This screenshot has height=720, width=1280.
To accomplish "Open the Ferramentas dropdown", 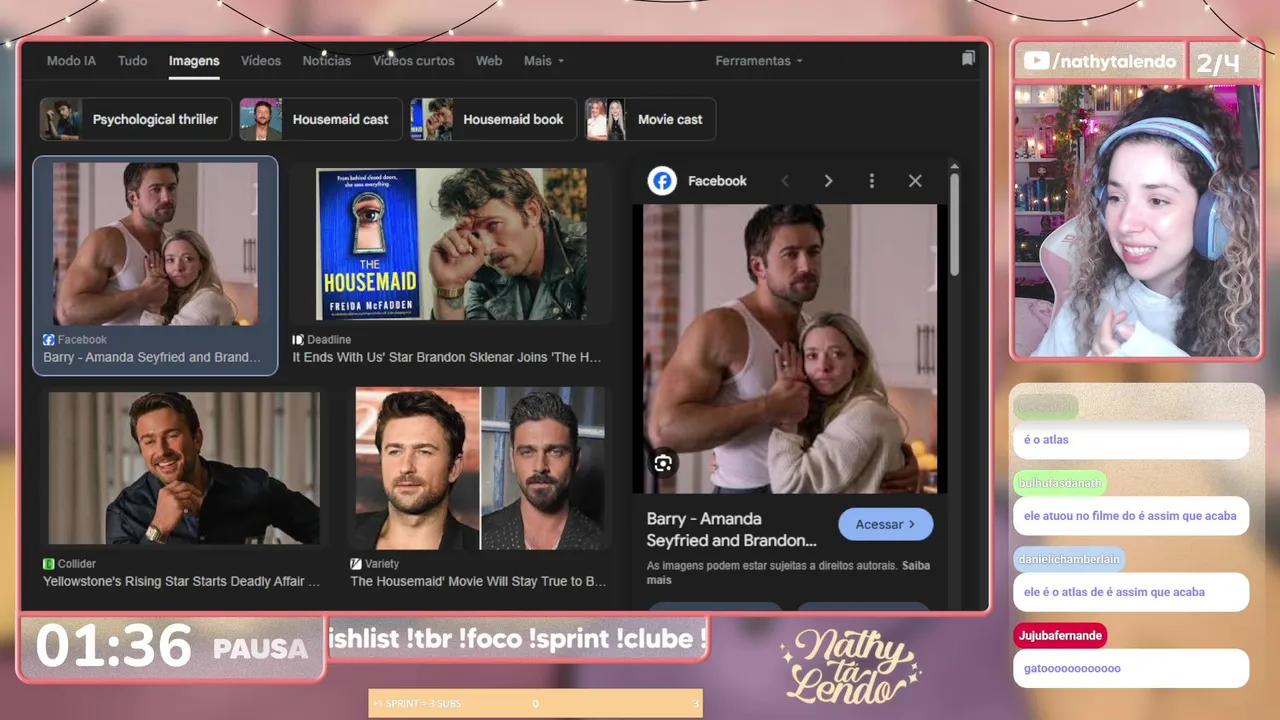I will [759, 61].
